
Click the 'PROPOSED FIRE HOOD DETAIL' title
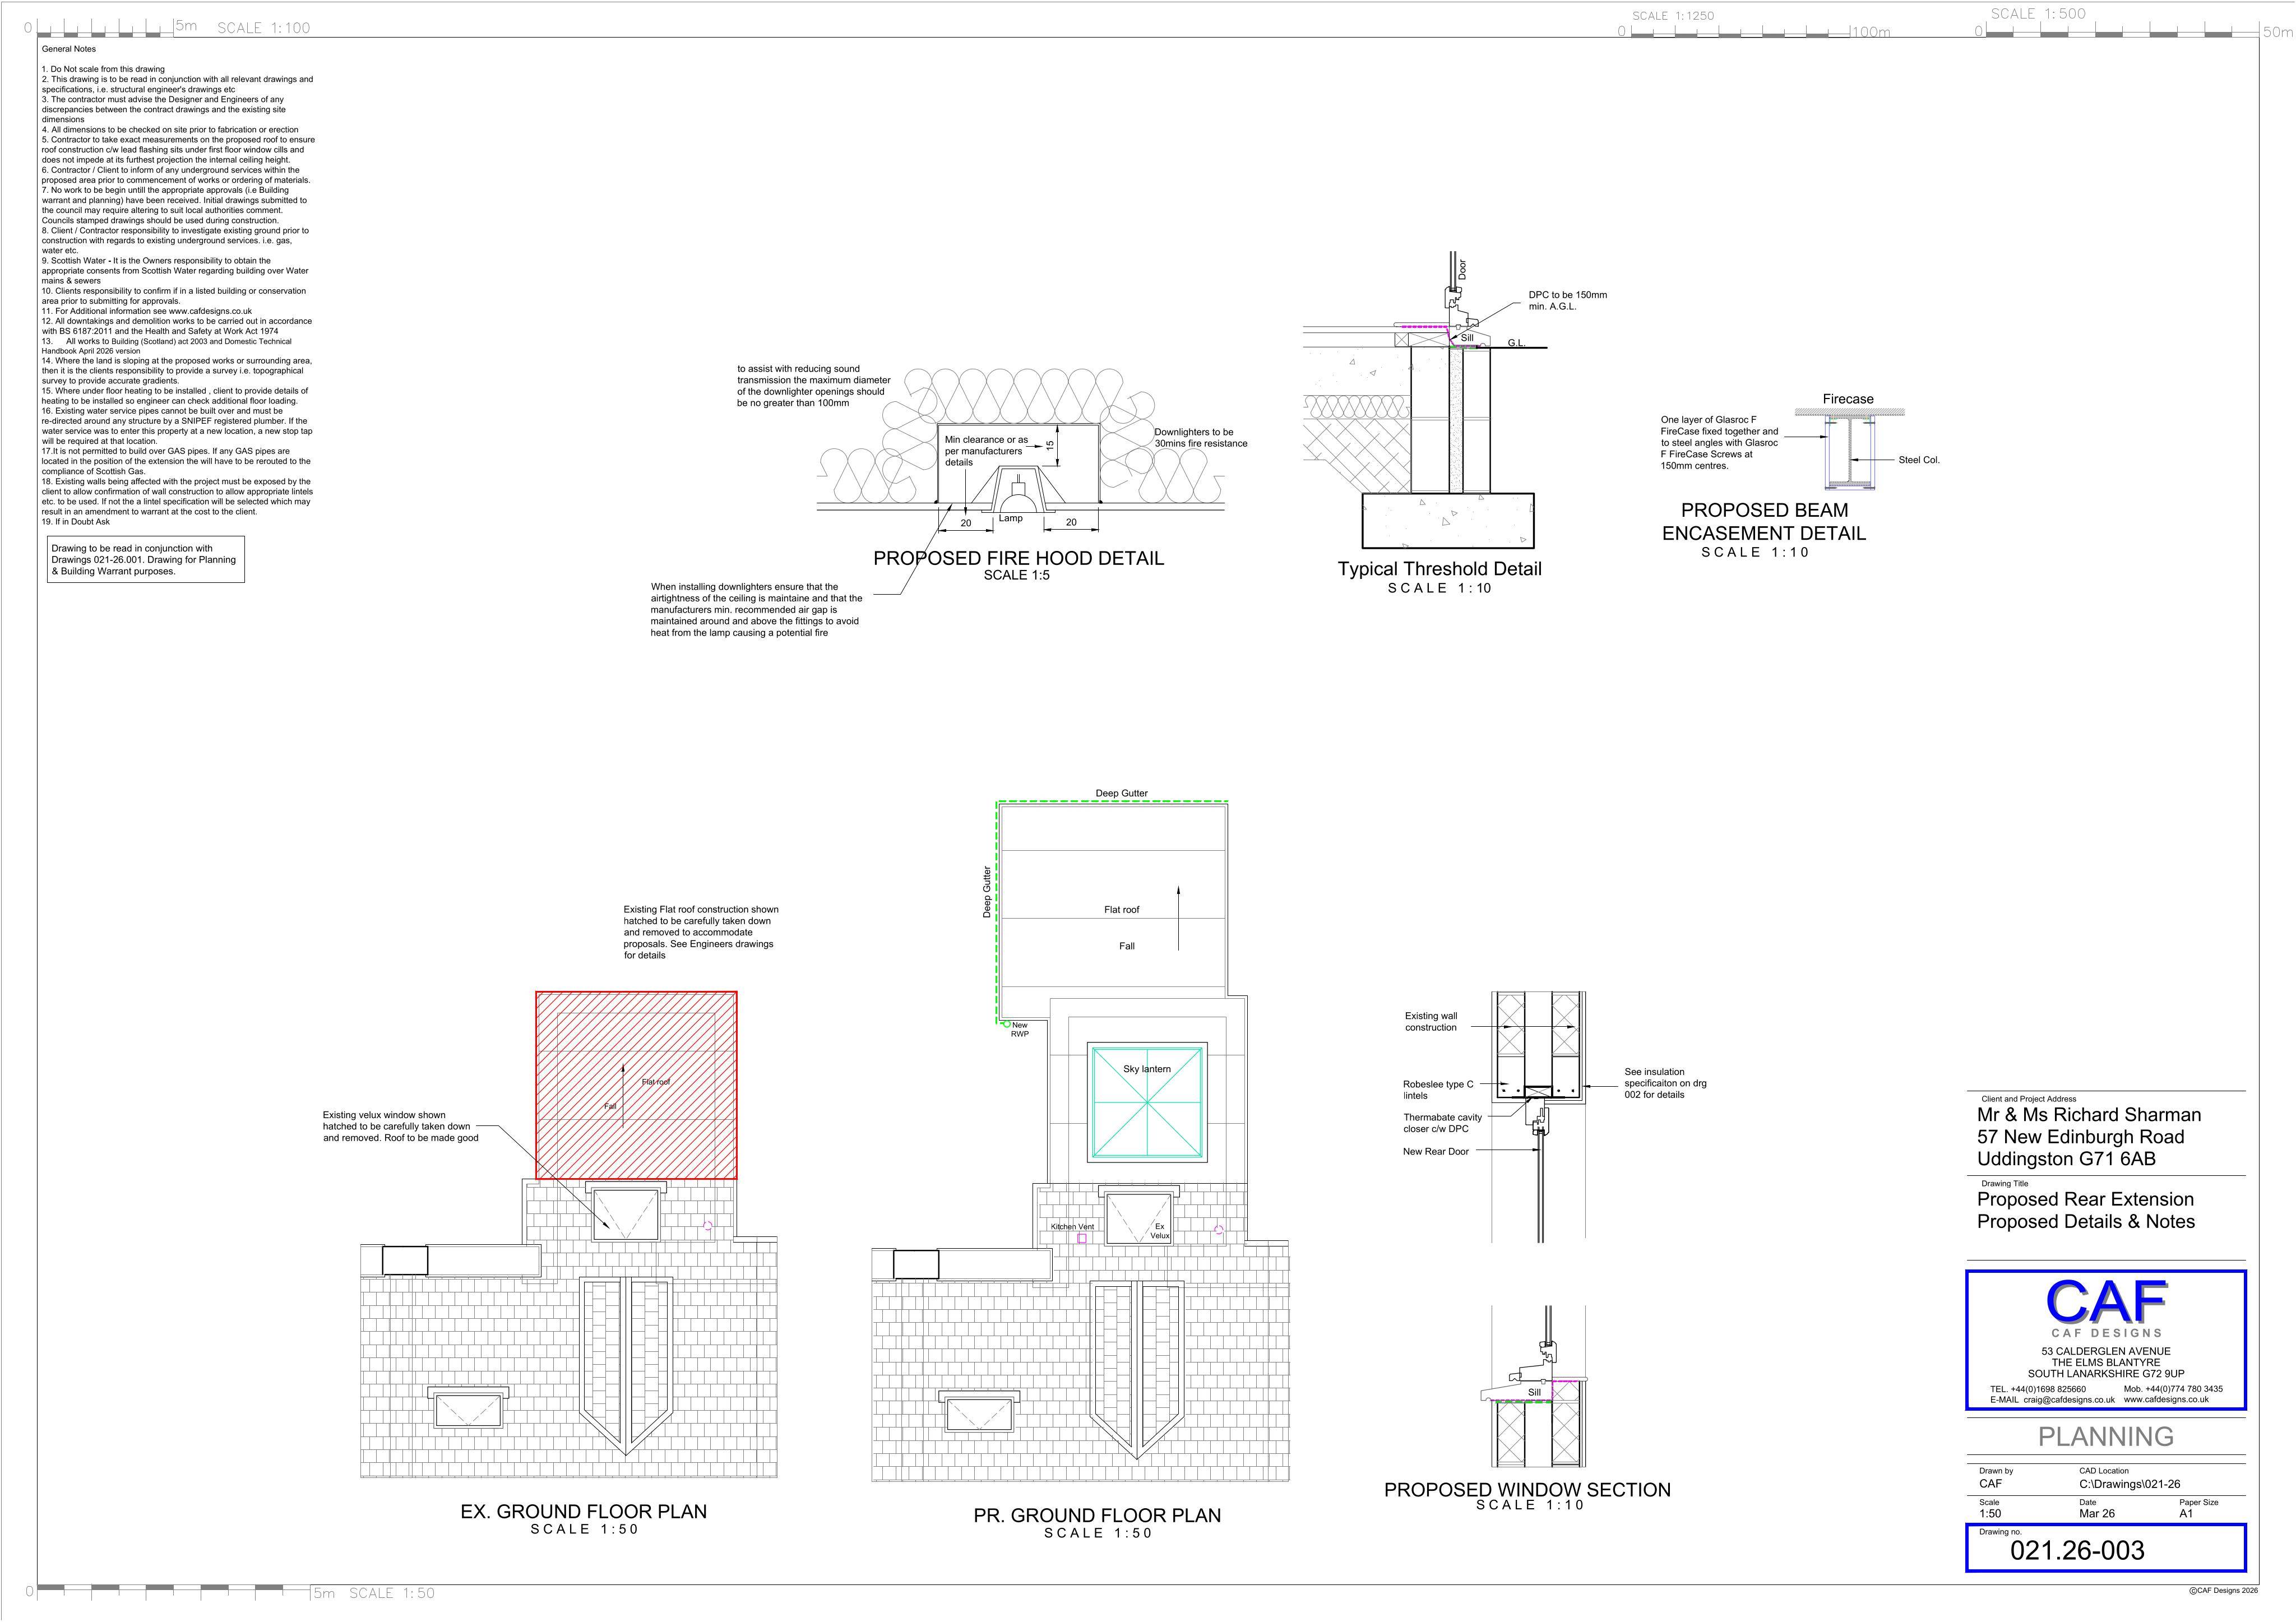tap(1018, 558)
